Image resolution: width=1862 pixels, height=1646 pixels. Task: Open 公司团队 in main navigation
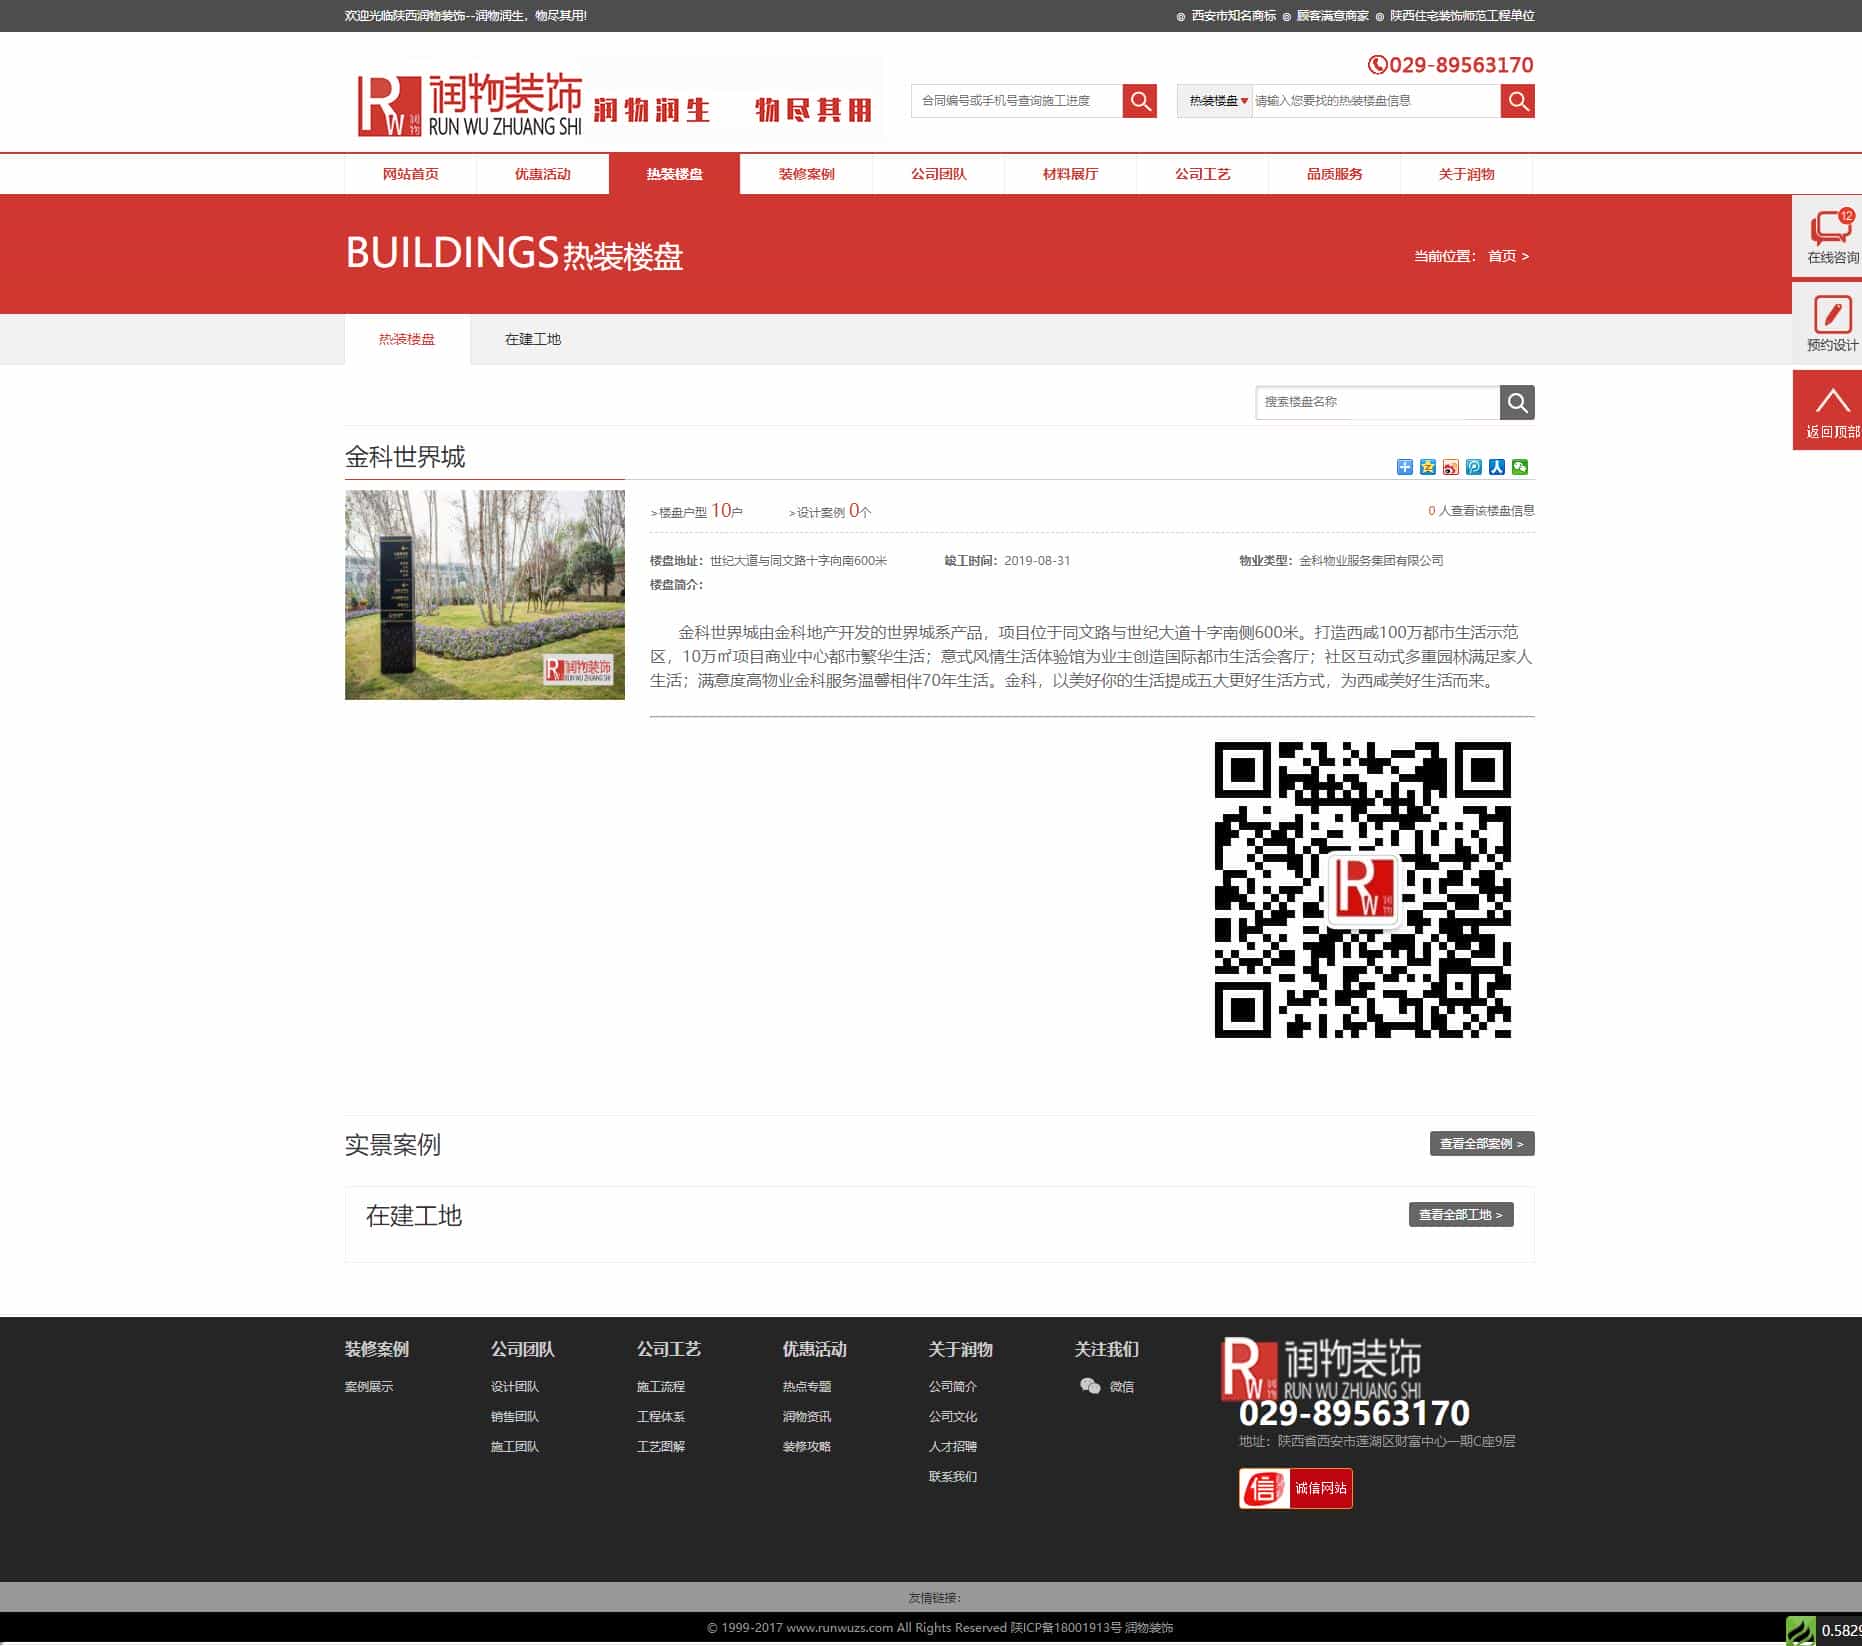click(x=938, y=174)
